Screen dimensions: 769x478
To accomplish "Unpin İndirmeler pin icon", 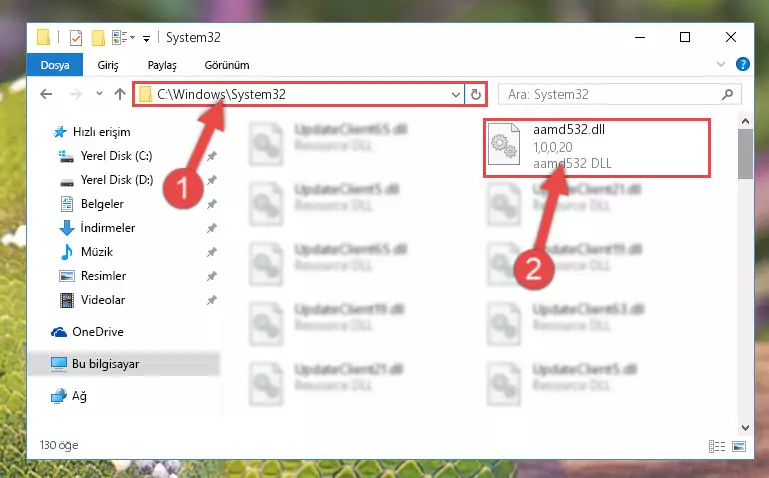I will (x=211, y=228).
